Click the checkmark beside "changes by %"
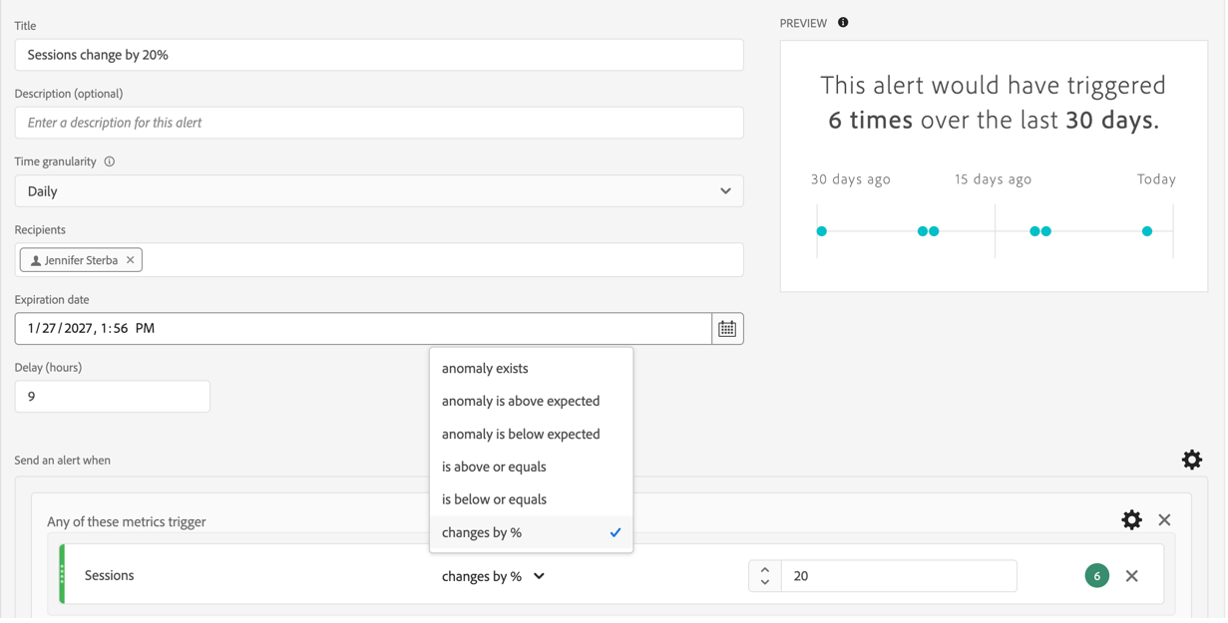Viewport: 1228px width, 623px height. click(617, 532)
